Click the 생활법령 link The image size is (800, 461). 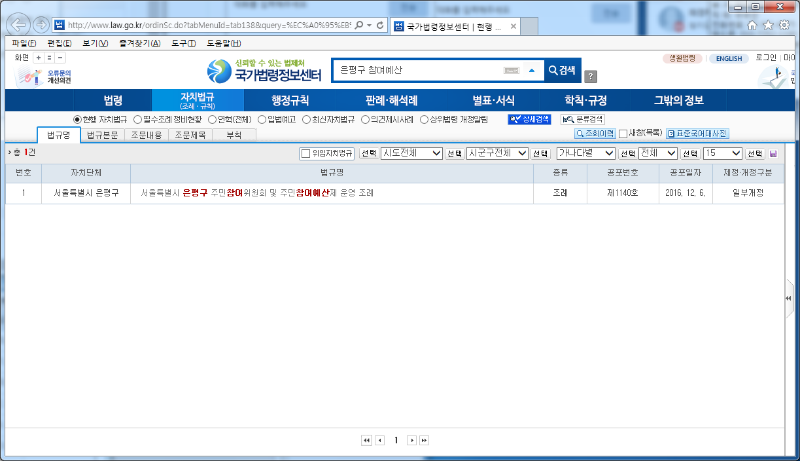pos(683,59)
